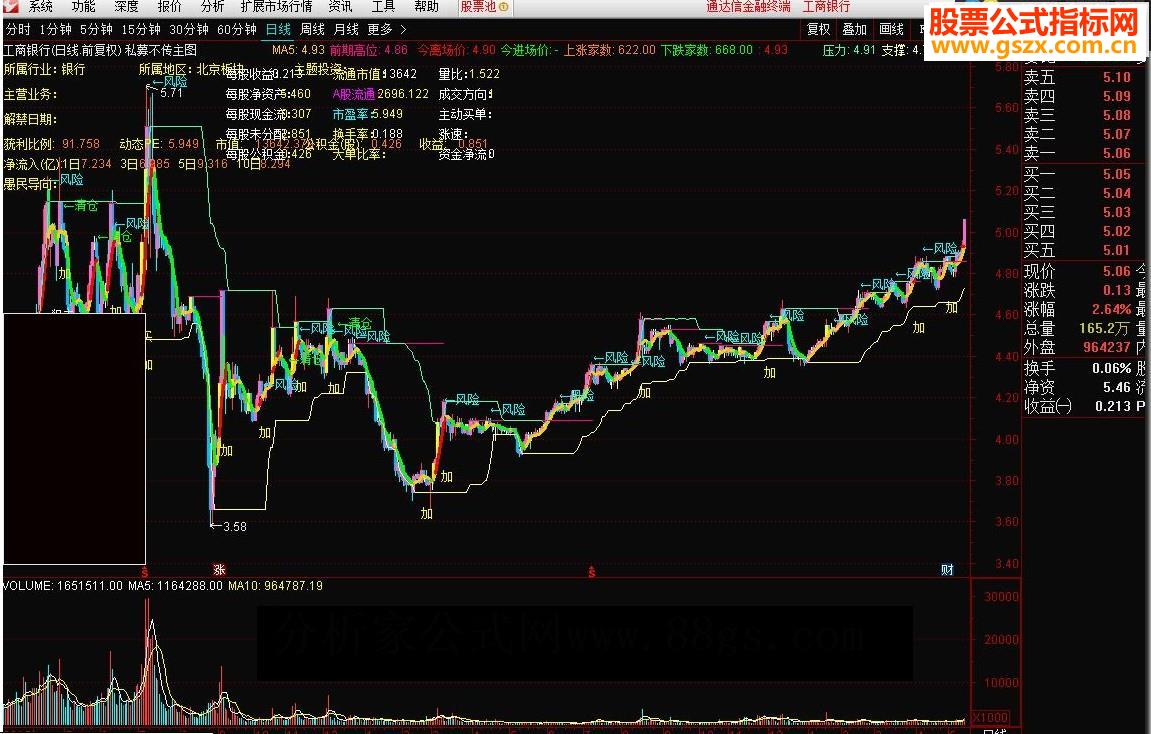
Task: Open the 工具 menu
Action: [x=383, y=7]
